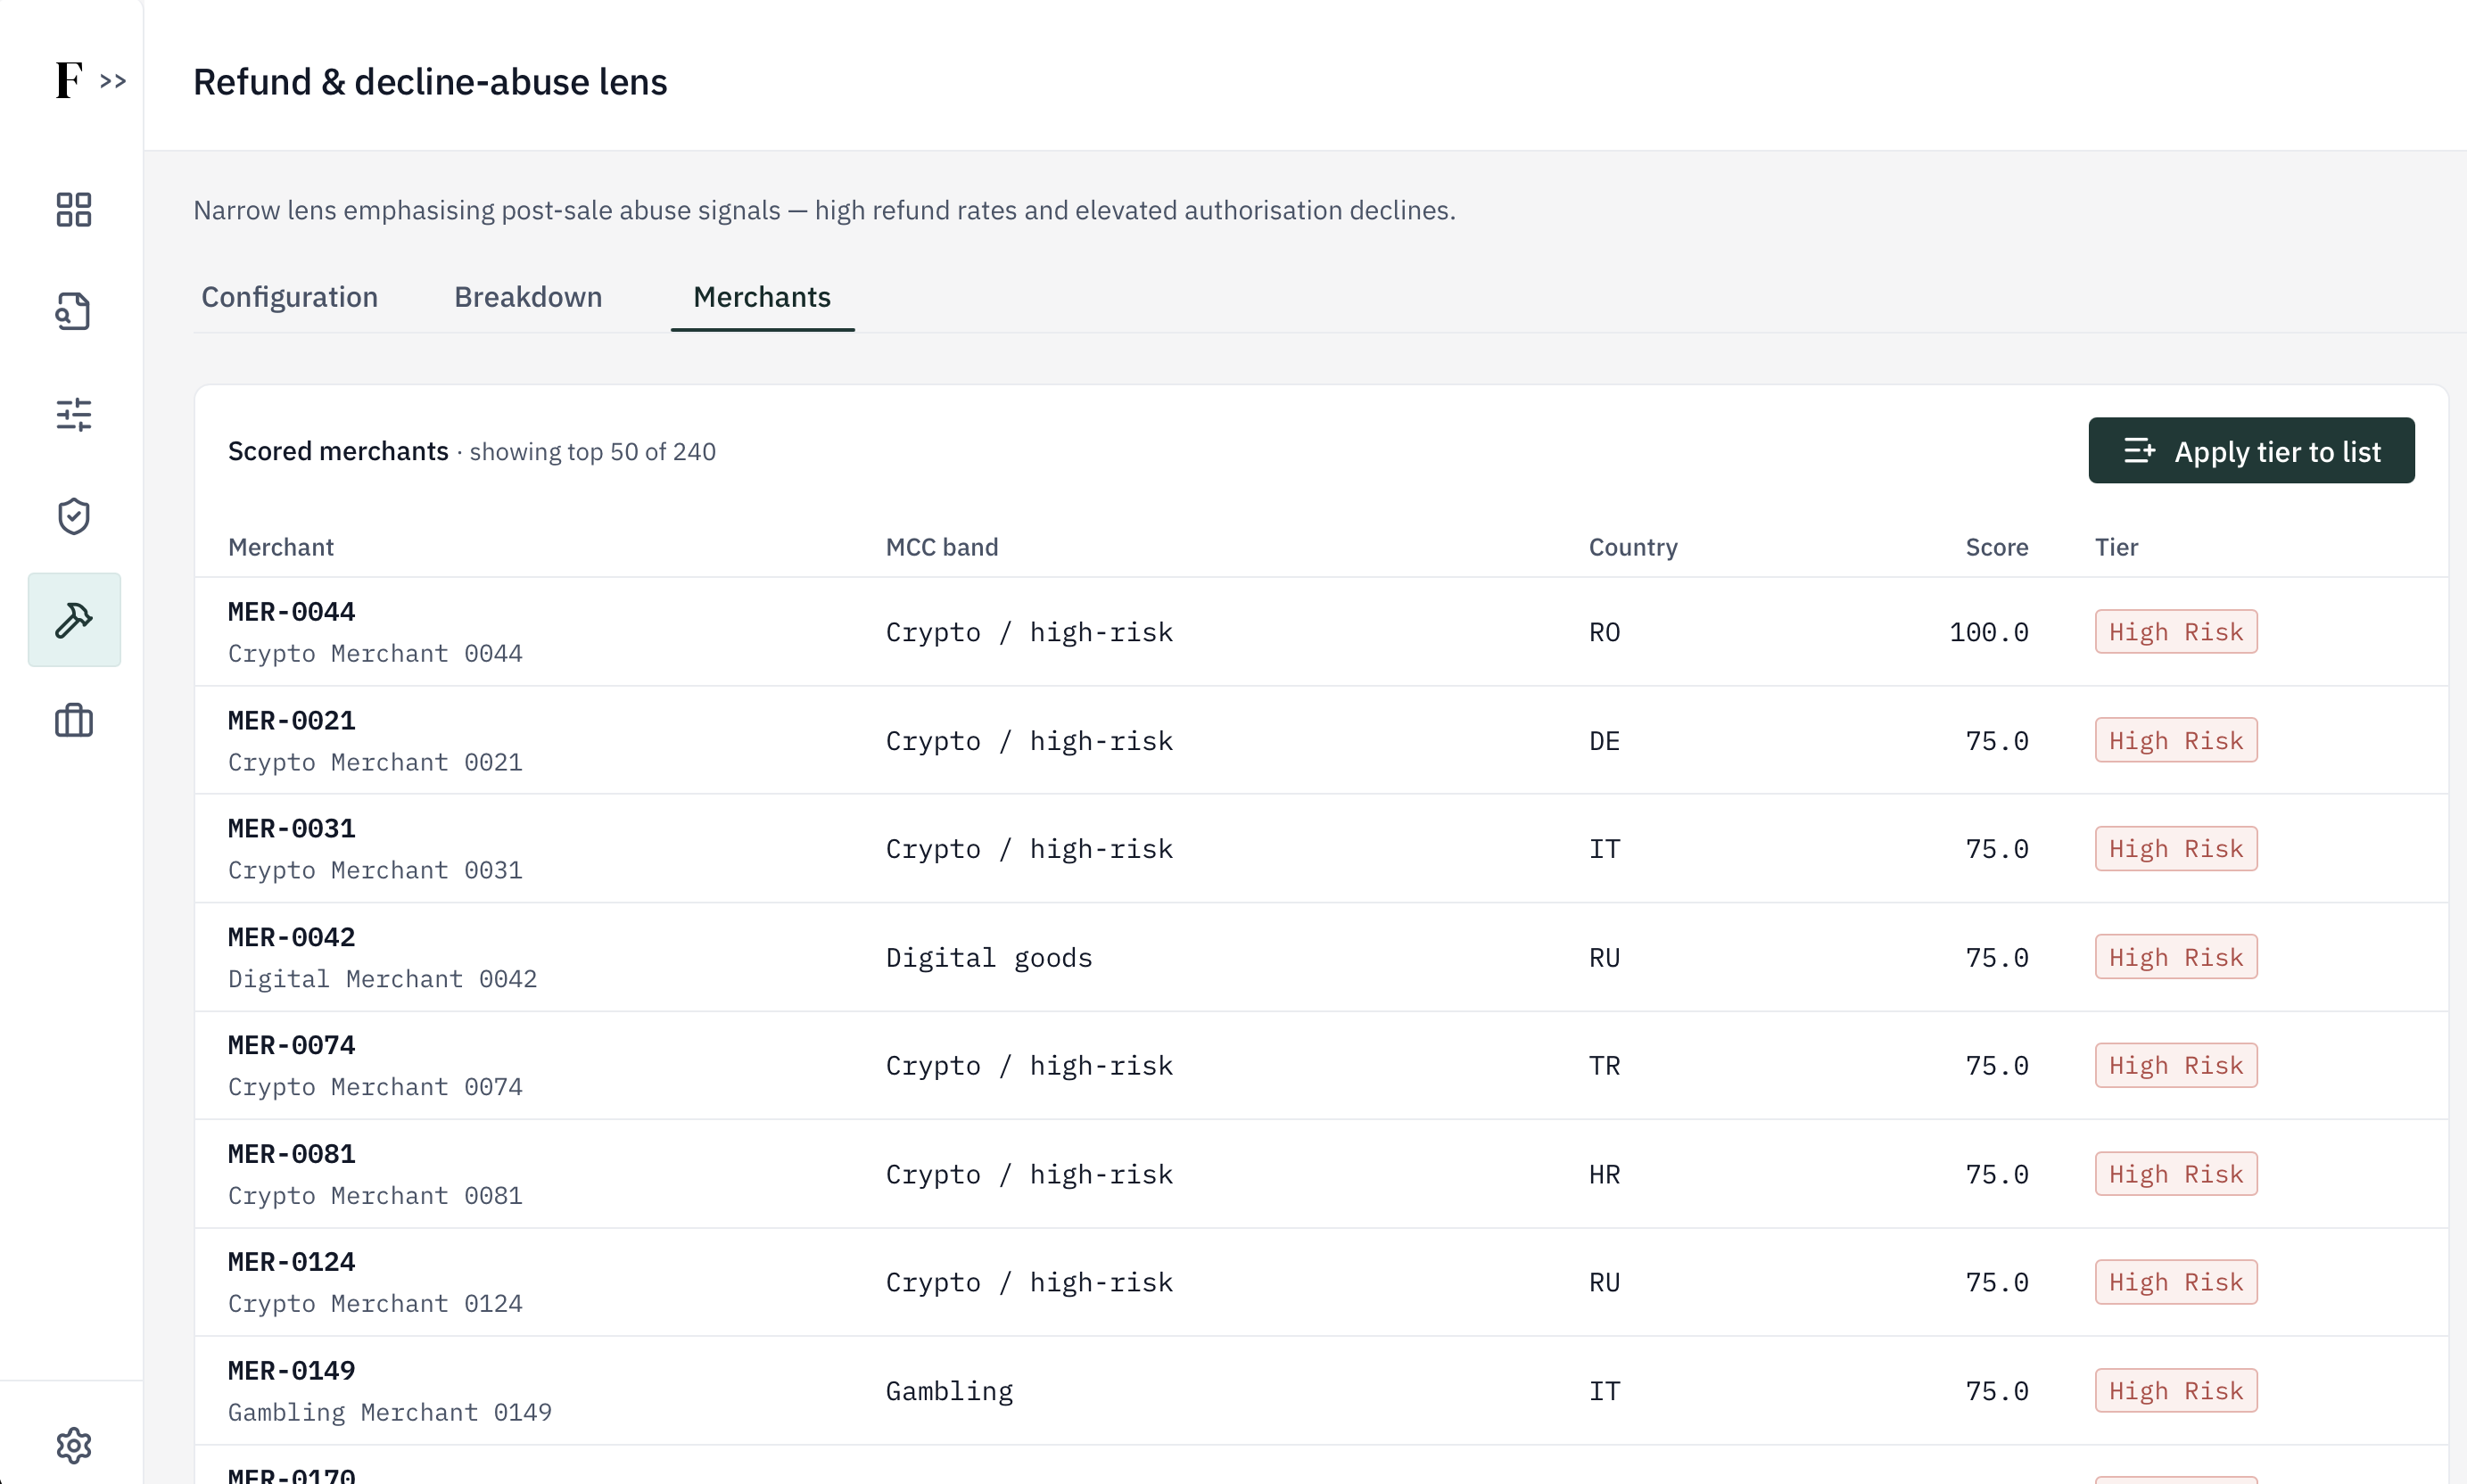This screenshot has height=1484, width=2467.
Task: Open the sliders tuning sidebar icon
Action: (x=74, y=414)
